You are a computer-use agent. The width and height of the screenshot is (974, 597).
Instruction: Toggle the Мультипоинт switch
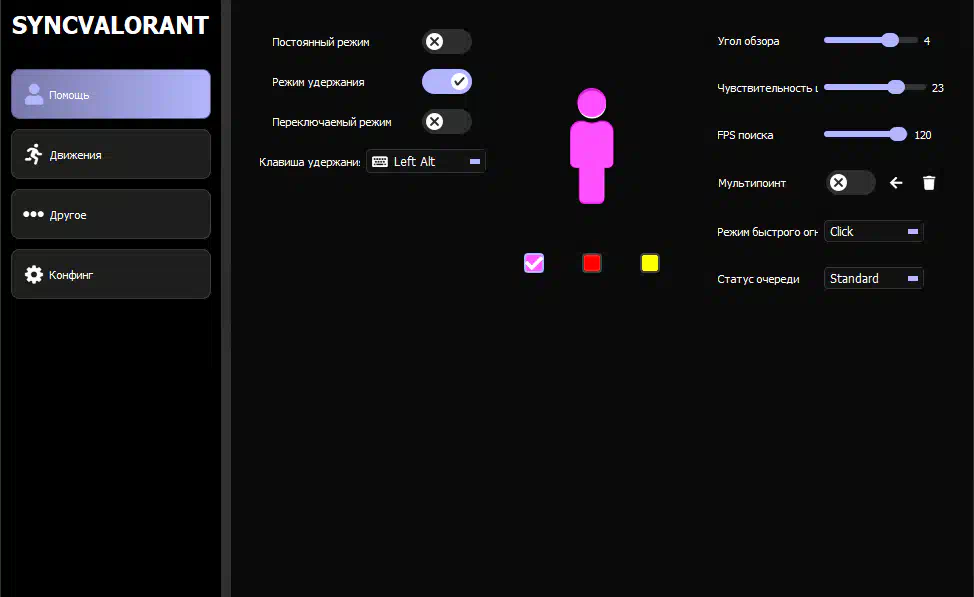click(850, 183)
